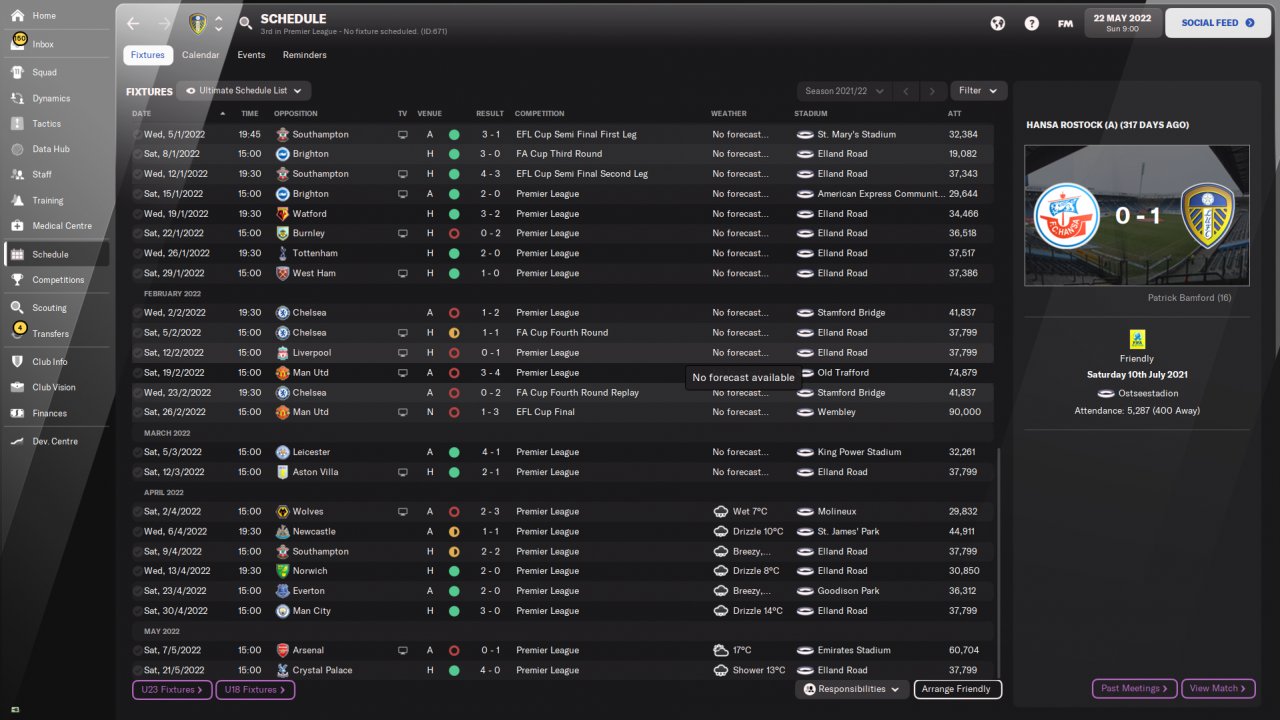Open the Dev. Centre
The height and width of the screenshot is (720, 1280).
pos(54,441)
